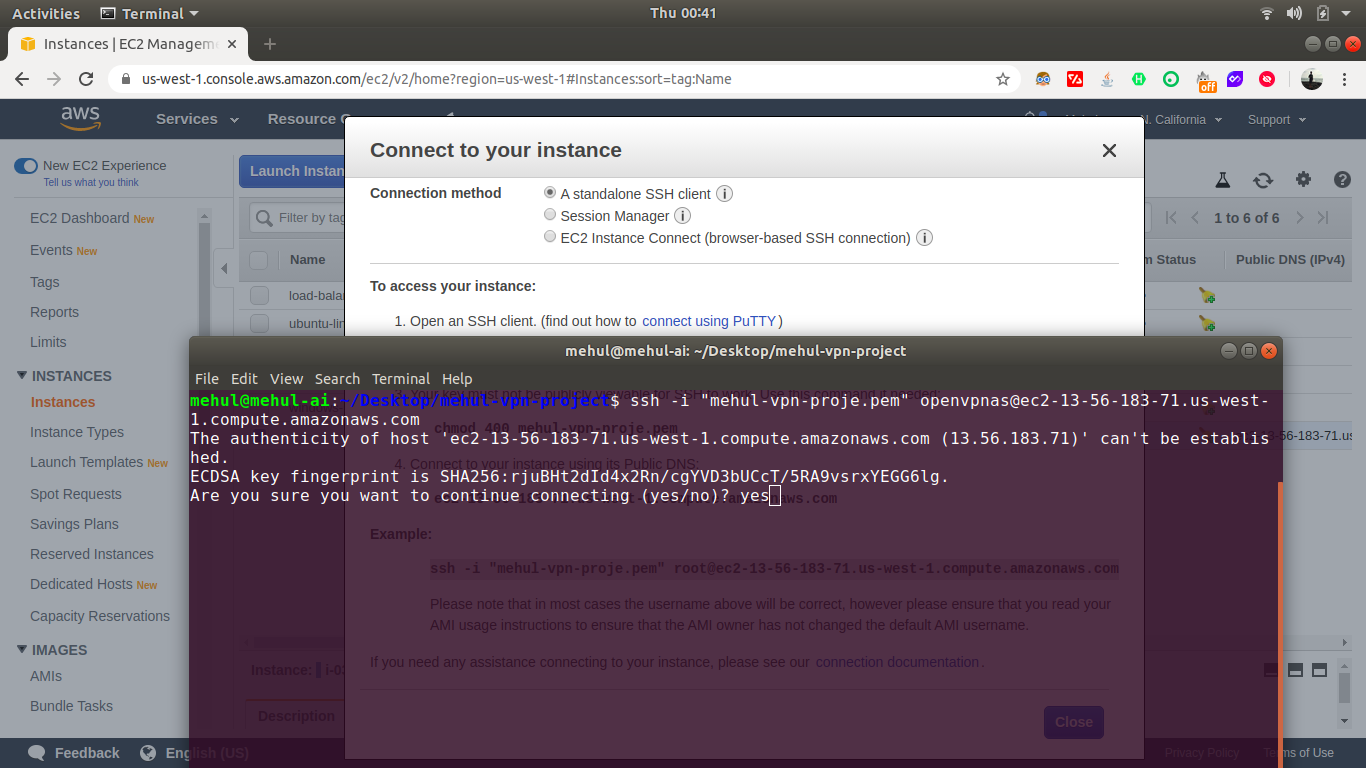Go back in the browser

pyautogui.click(x=22, y=79)
